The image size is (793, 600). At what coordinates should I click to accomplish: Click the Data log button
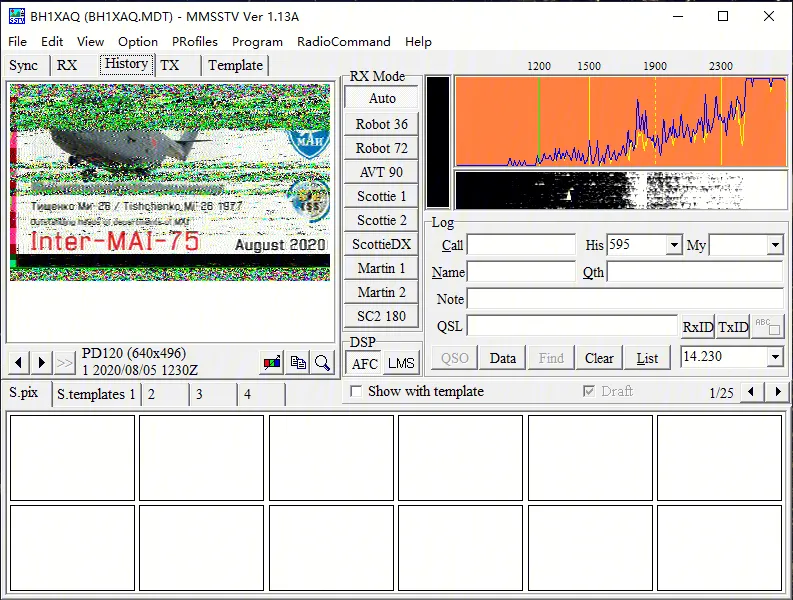[503, 358]
